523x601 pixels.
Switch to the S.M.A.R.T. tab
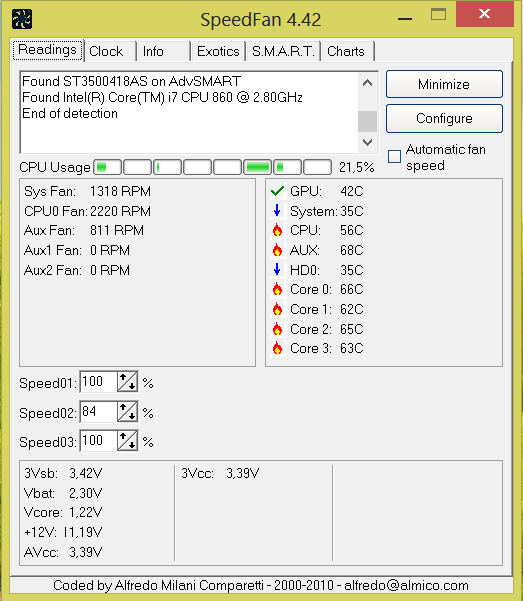(x=283, y=51)
